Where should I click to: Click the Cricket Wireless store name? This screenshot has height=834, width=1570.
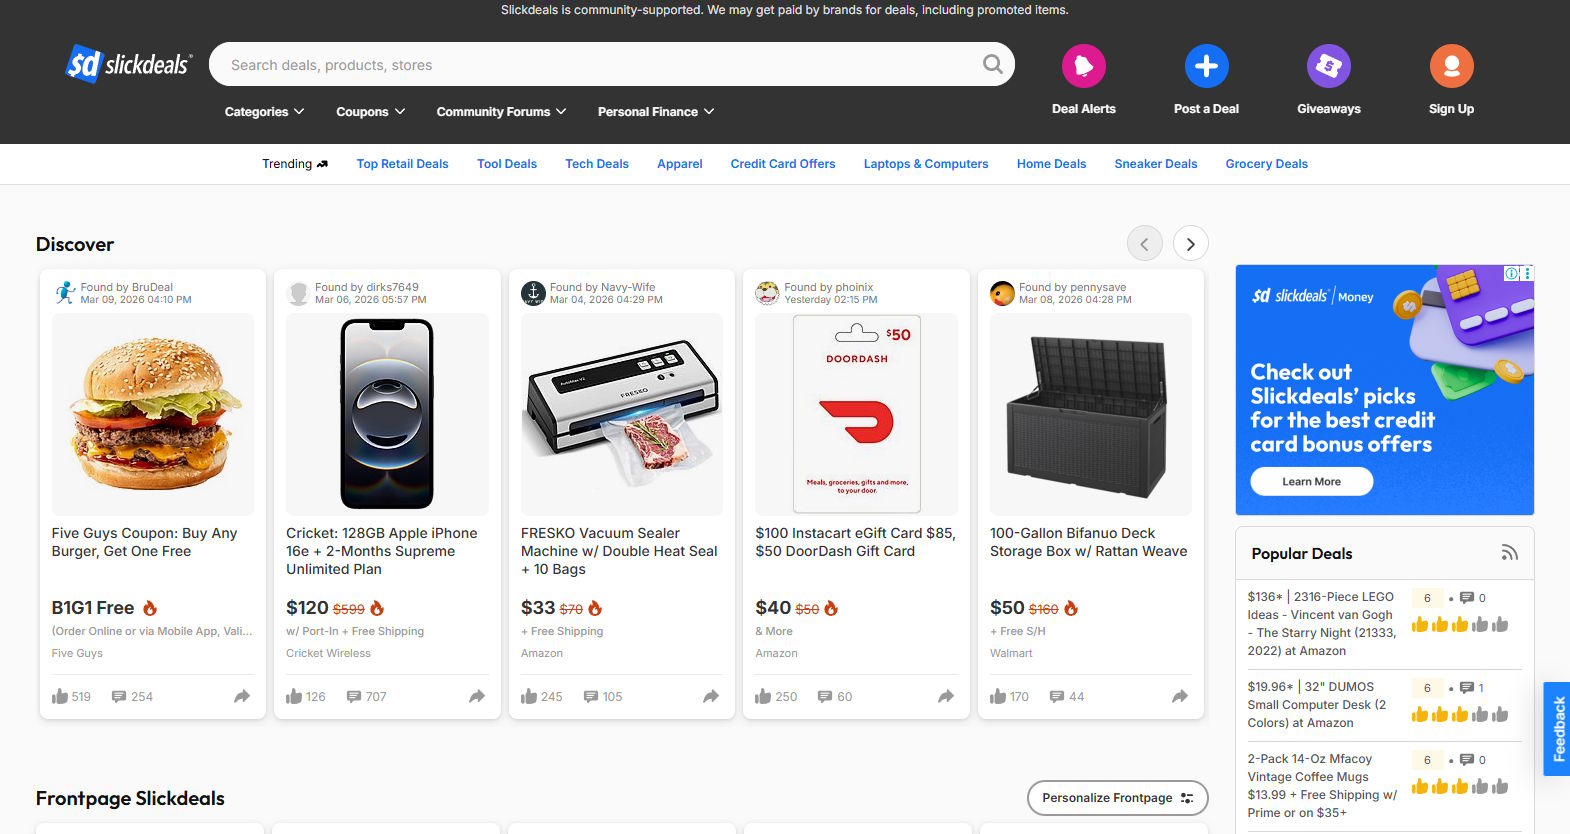[328, 653]
